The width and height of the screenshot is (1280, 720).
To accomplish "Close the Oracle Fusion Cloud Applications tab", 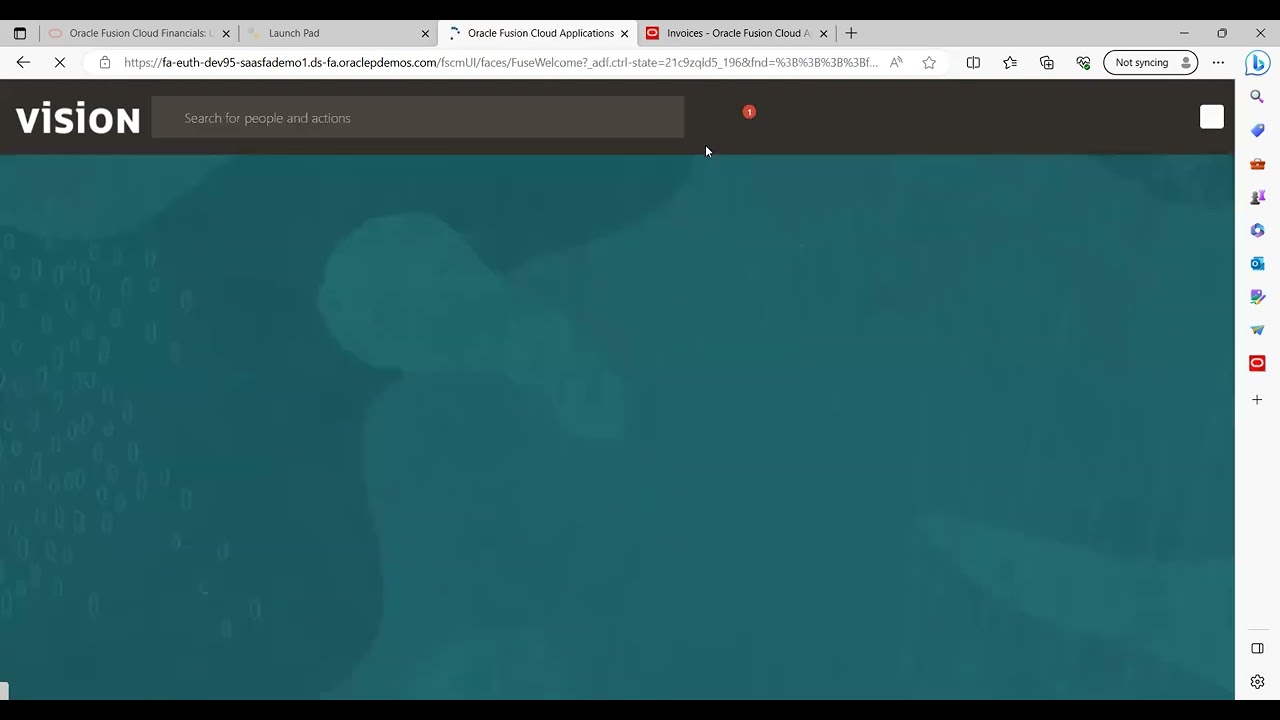I will [625, 33].
